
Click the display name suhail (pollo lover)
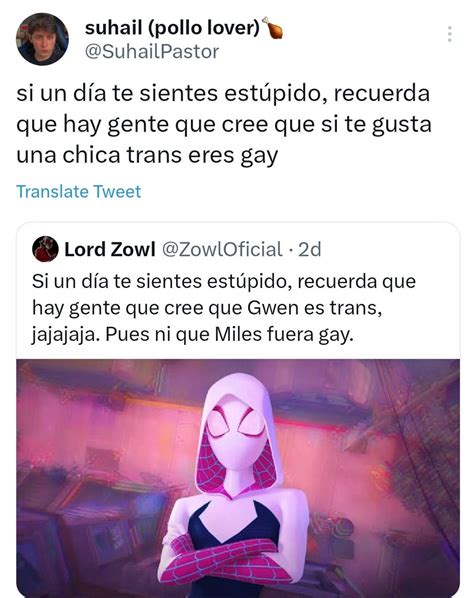click(x=172, y=28)
